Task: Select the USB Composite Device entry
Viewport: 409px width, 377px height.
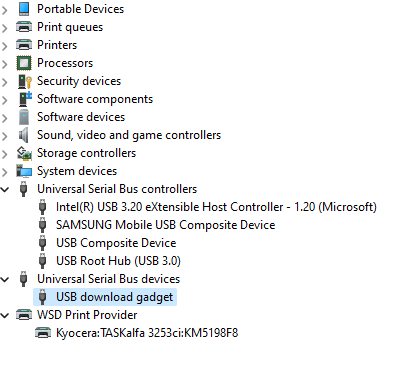Action: [116, 243]
